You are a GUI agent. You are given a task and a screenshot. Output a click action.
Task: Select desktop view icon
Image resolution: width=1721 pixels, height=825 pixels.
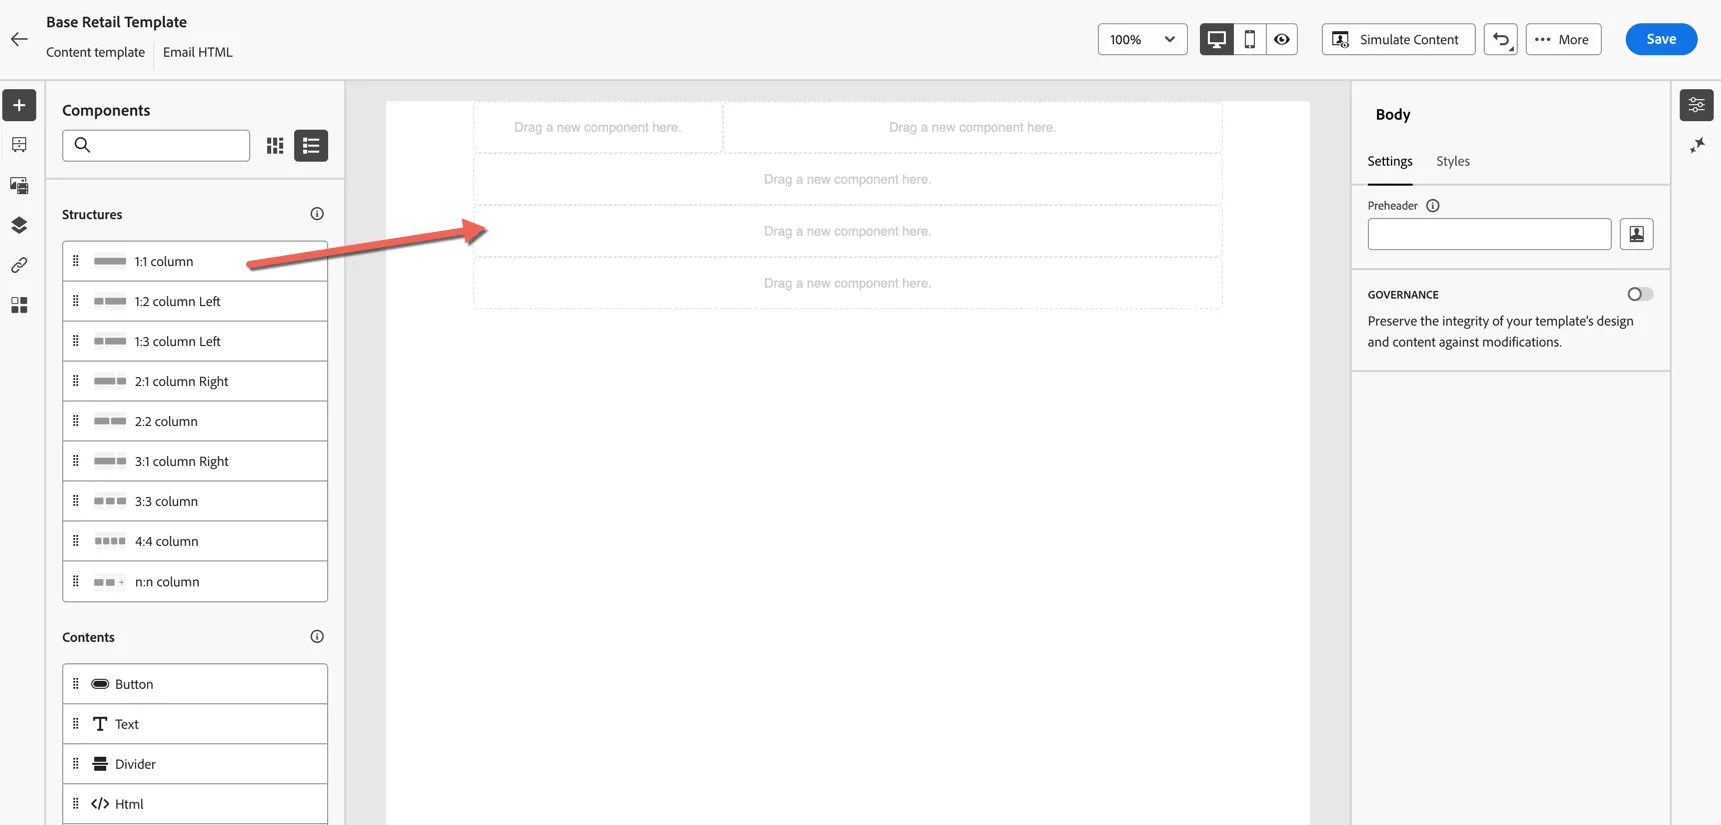coord(1216,39)
